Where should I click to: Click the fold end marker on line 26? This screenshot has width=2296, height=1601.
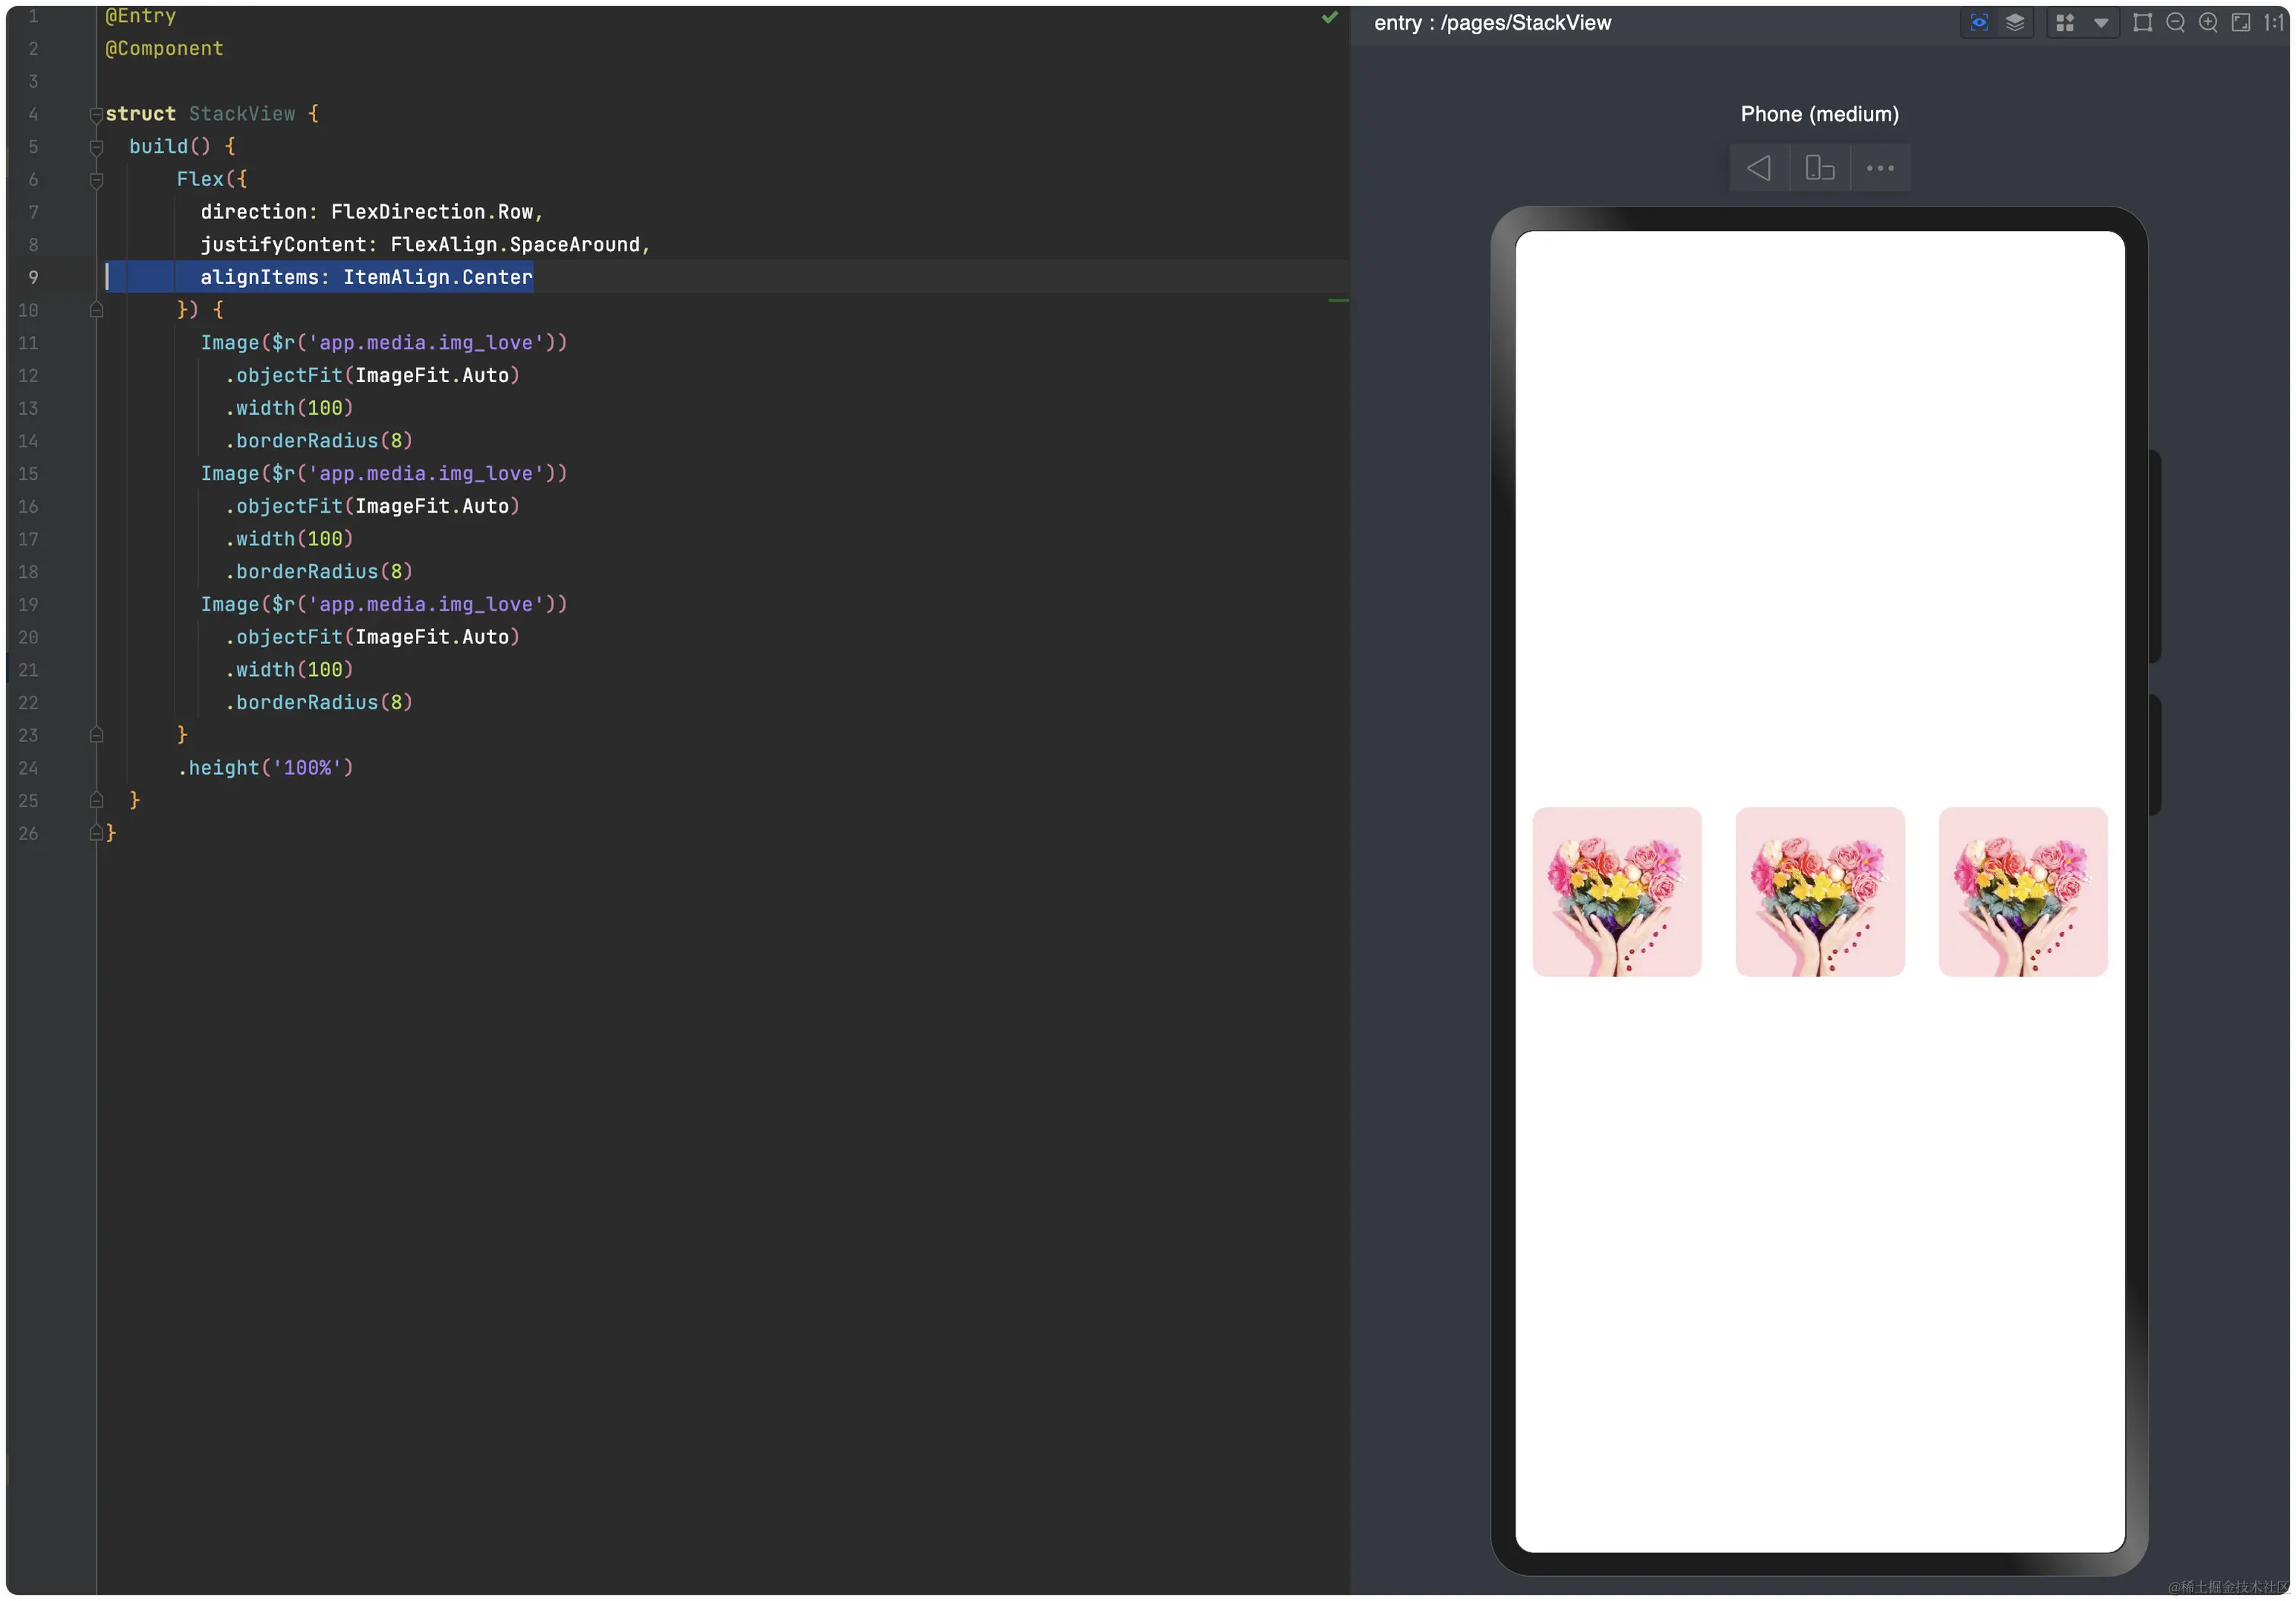pyautogui.click(x=96, y=833)
